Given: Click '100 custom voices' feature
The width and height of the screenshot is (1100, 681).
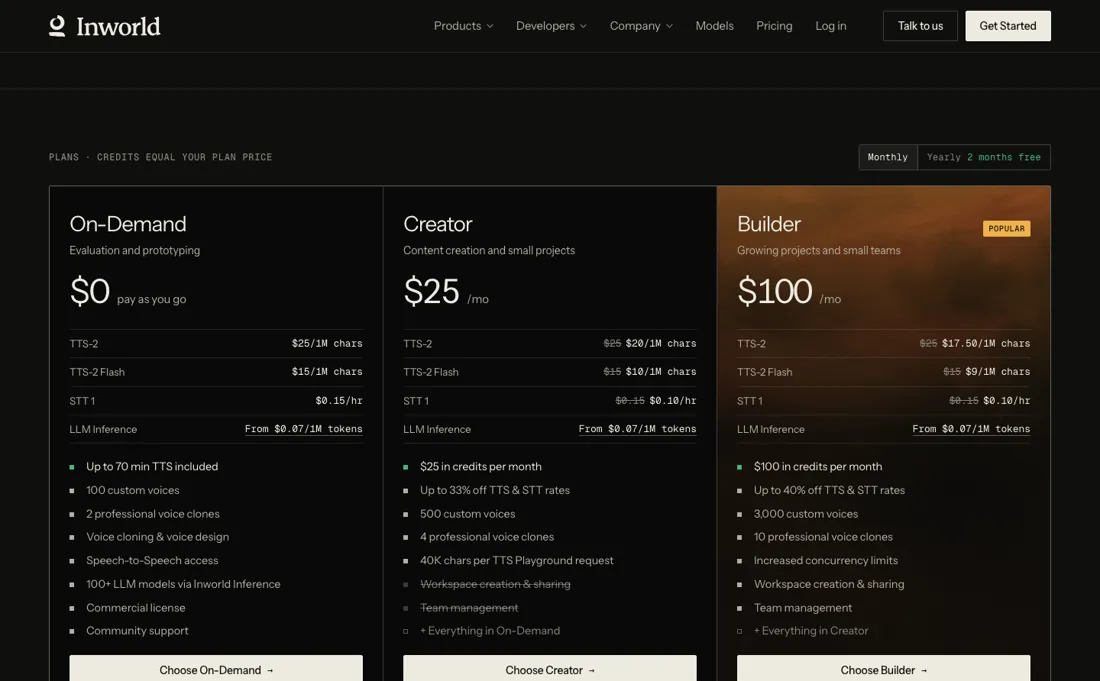Looking at the screenshot, I should [133, 490].
